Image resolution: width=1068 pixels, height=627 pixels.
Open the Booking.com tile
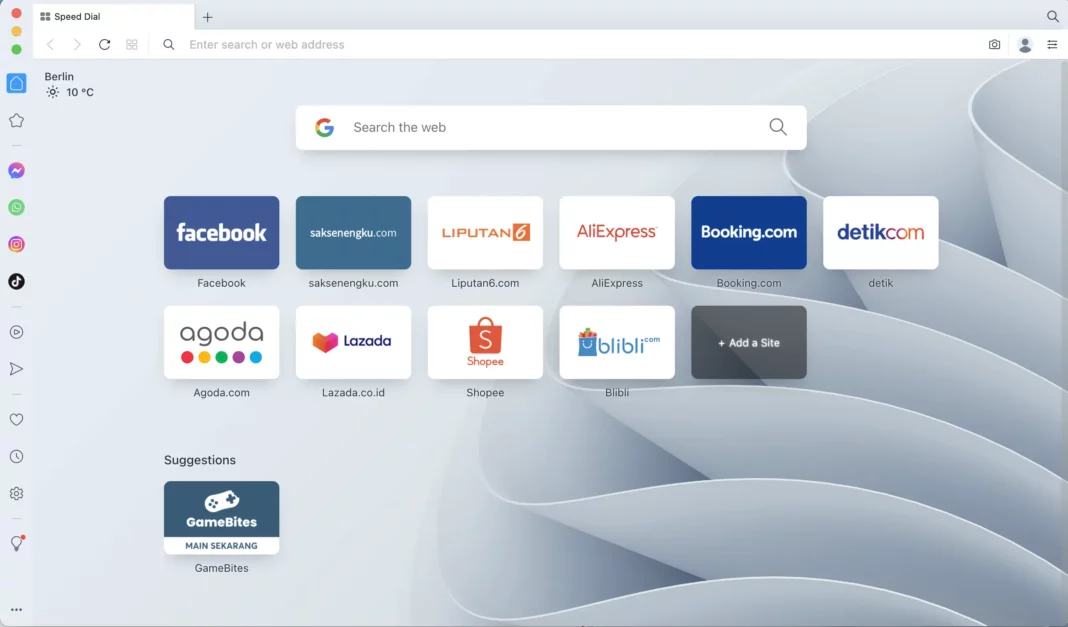click(x=749, y=233)
